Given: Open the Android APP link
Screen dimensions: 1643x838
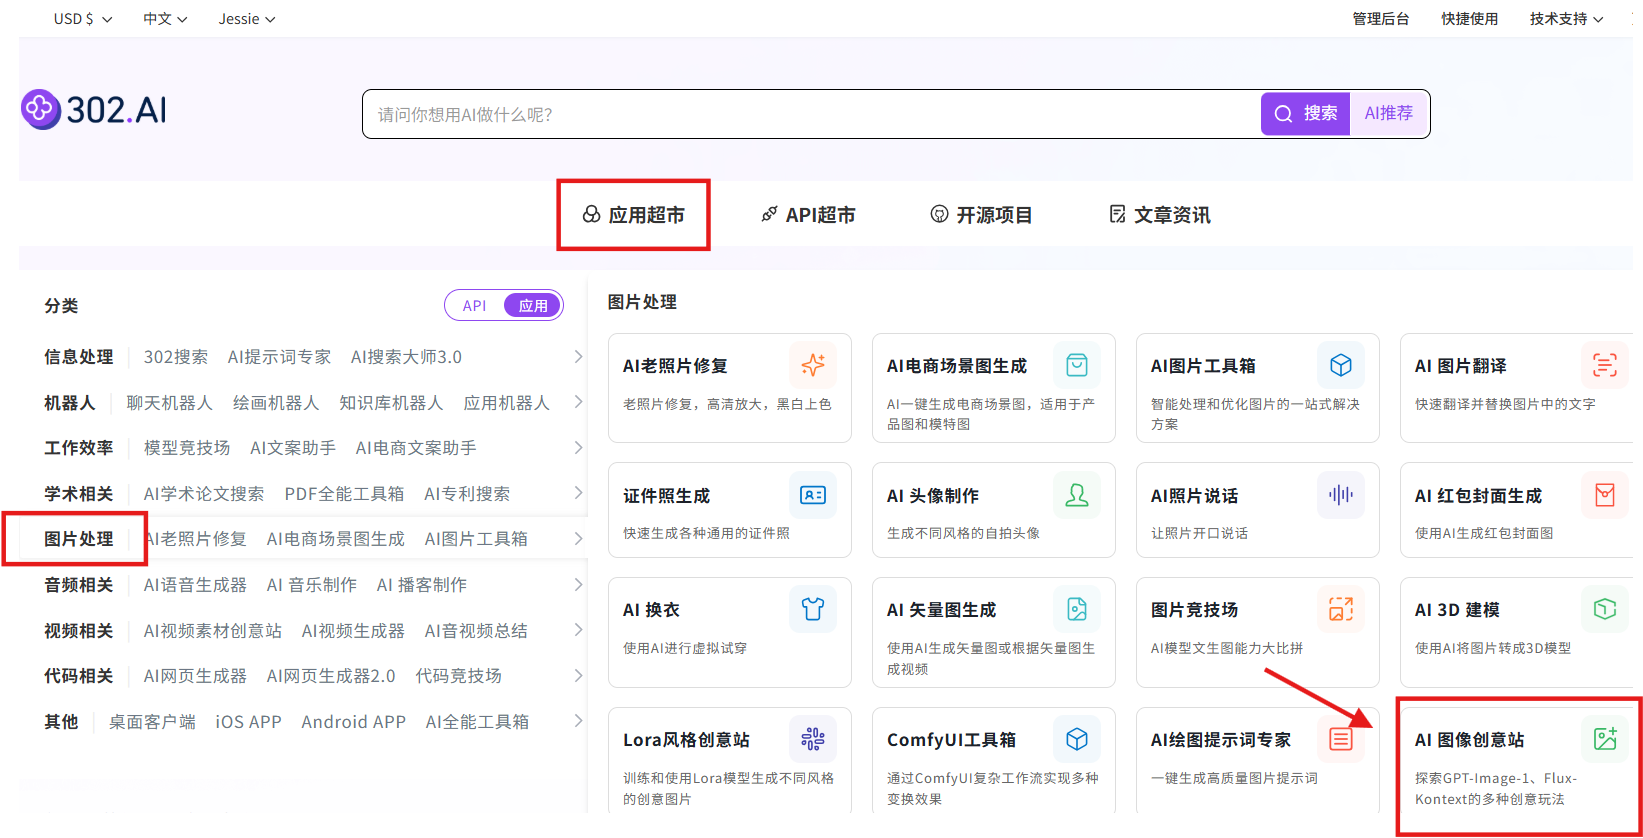Looking at the screenshot, I should pos(354,722).
